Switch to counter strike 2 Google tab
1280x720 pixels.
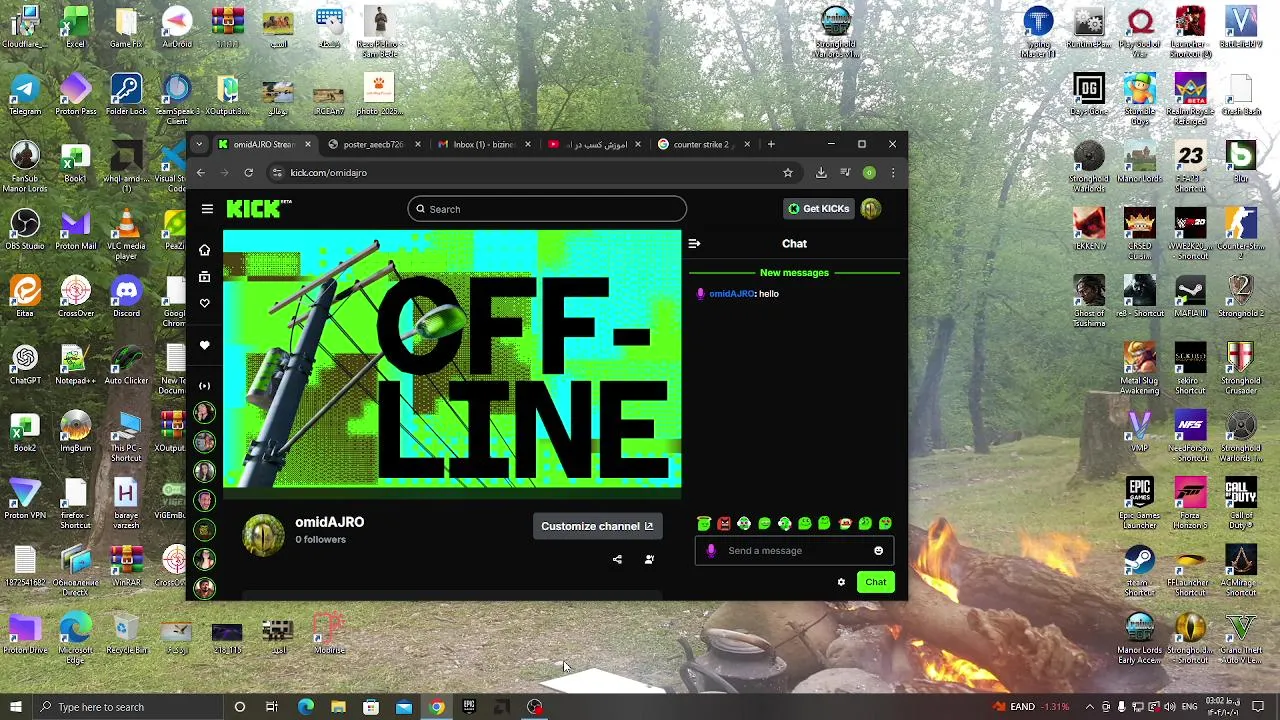click(702, 144)
